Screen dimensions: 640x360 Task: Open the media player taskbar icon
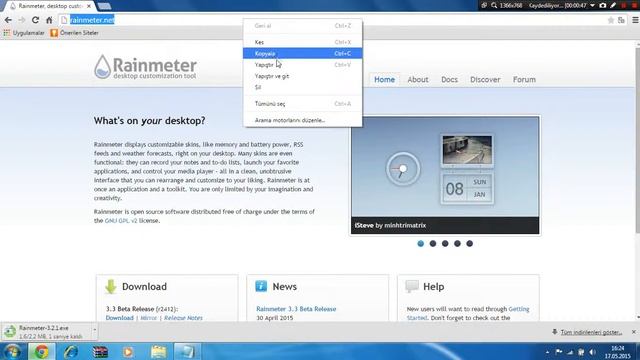coord(128,351)
